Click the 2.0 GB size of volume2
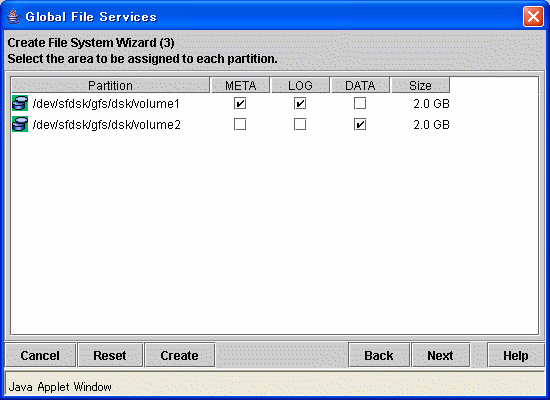Image resolution: width=550 pixels, height=400 pixels. coord(431,125)
